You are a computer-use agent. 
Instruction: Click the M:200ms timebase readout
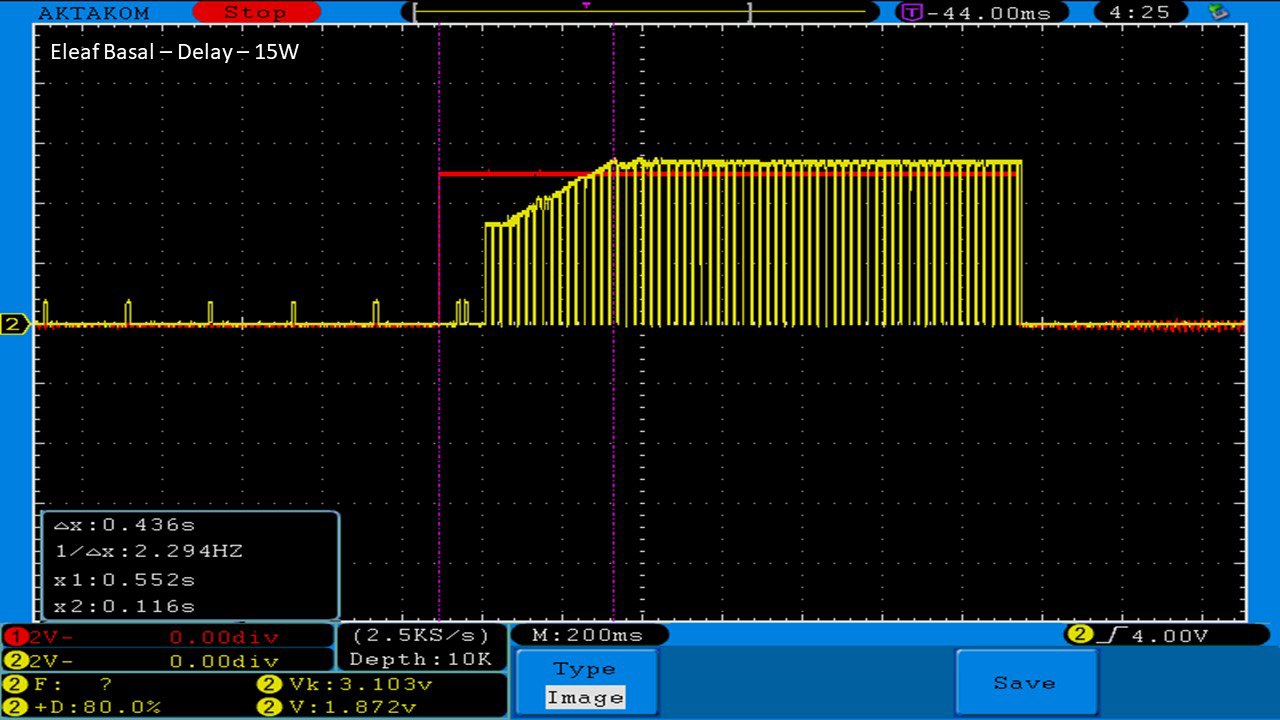(x=588, y=635)
